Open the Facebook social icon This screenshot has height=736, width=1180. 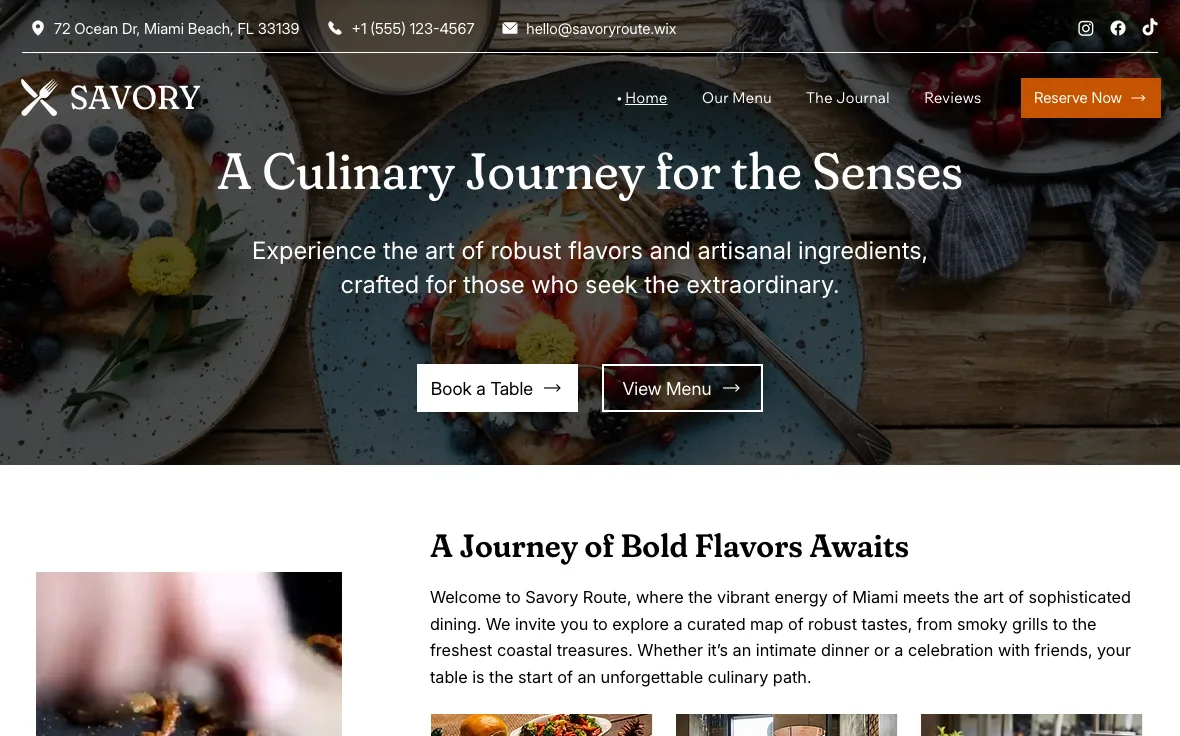coord(1118,29)
